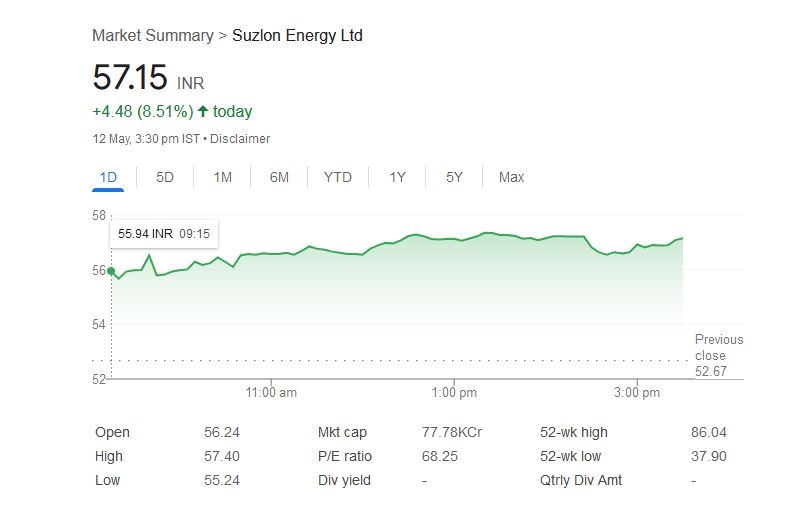Click the 55.94 INR 09:15 tooltip
Screen dimensions: 792x511
(164, 234)
